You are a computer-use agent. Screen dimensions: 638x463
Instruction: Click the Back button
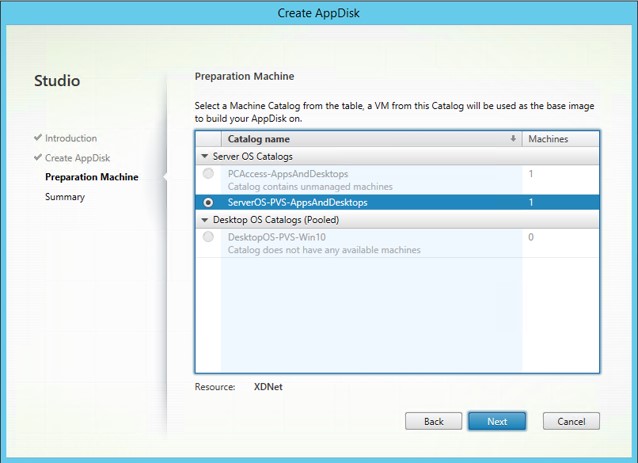pos(433,421)
